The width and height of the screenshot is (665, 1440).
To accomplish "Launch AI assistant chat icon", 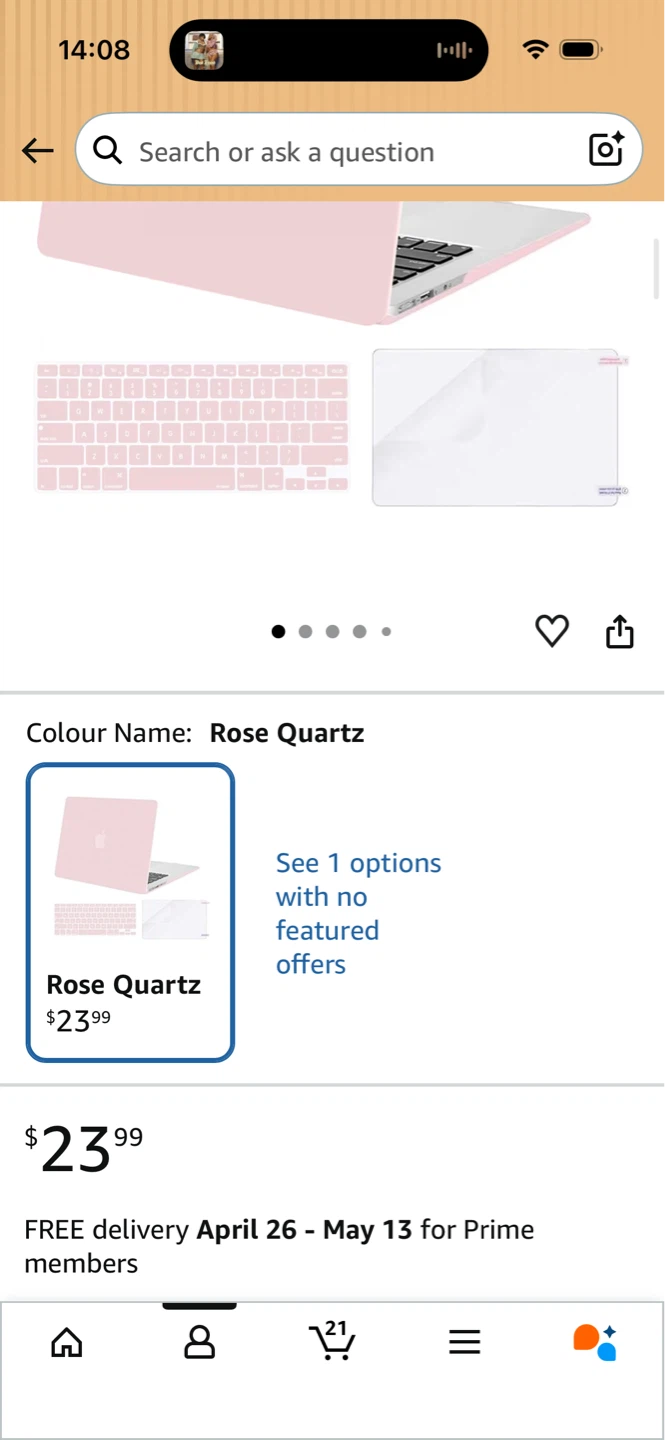I will coord(595,1342).
